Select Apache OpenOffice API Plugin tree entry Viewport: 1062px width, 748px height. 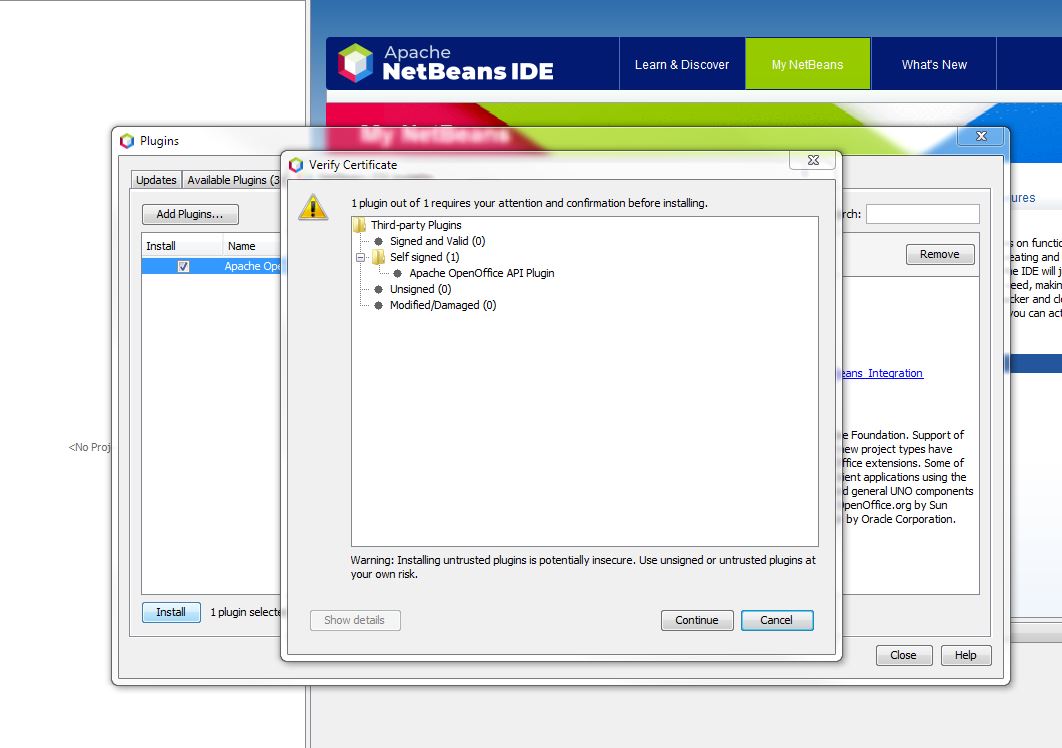tap(482, 273)
